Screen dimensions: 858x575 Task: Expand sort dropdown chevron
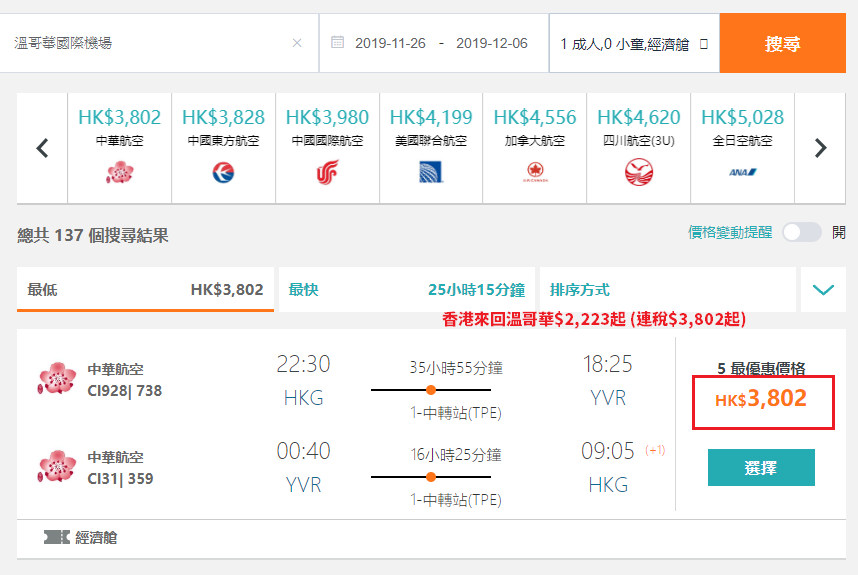823,289
